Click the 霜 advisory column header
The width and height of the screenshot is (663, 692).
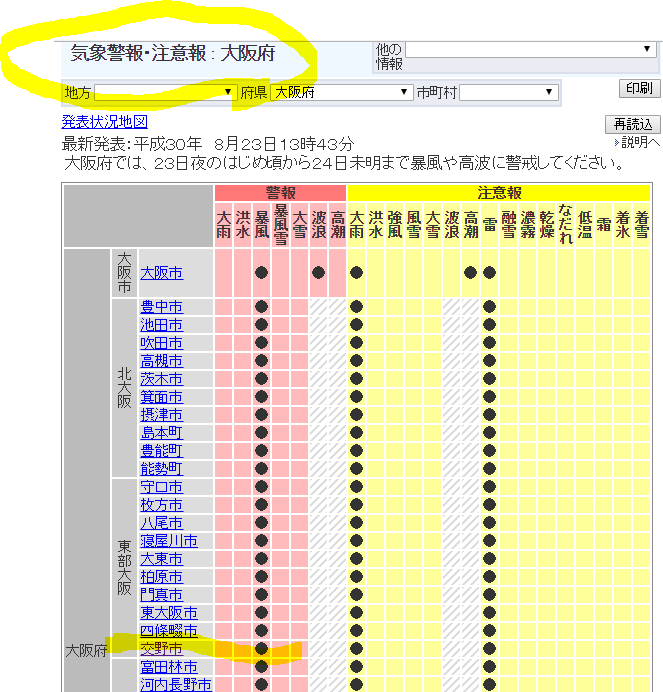point(603,224)
